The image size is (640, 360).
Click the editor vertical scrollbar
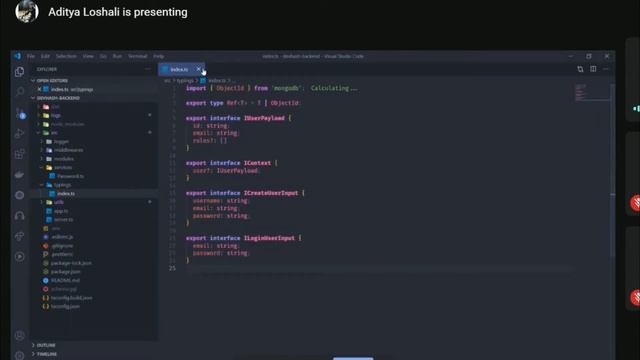pyautogui.click(x=612, y=169)
